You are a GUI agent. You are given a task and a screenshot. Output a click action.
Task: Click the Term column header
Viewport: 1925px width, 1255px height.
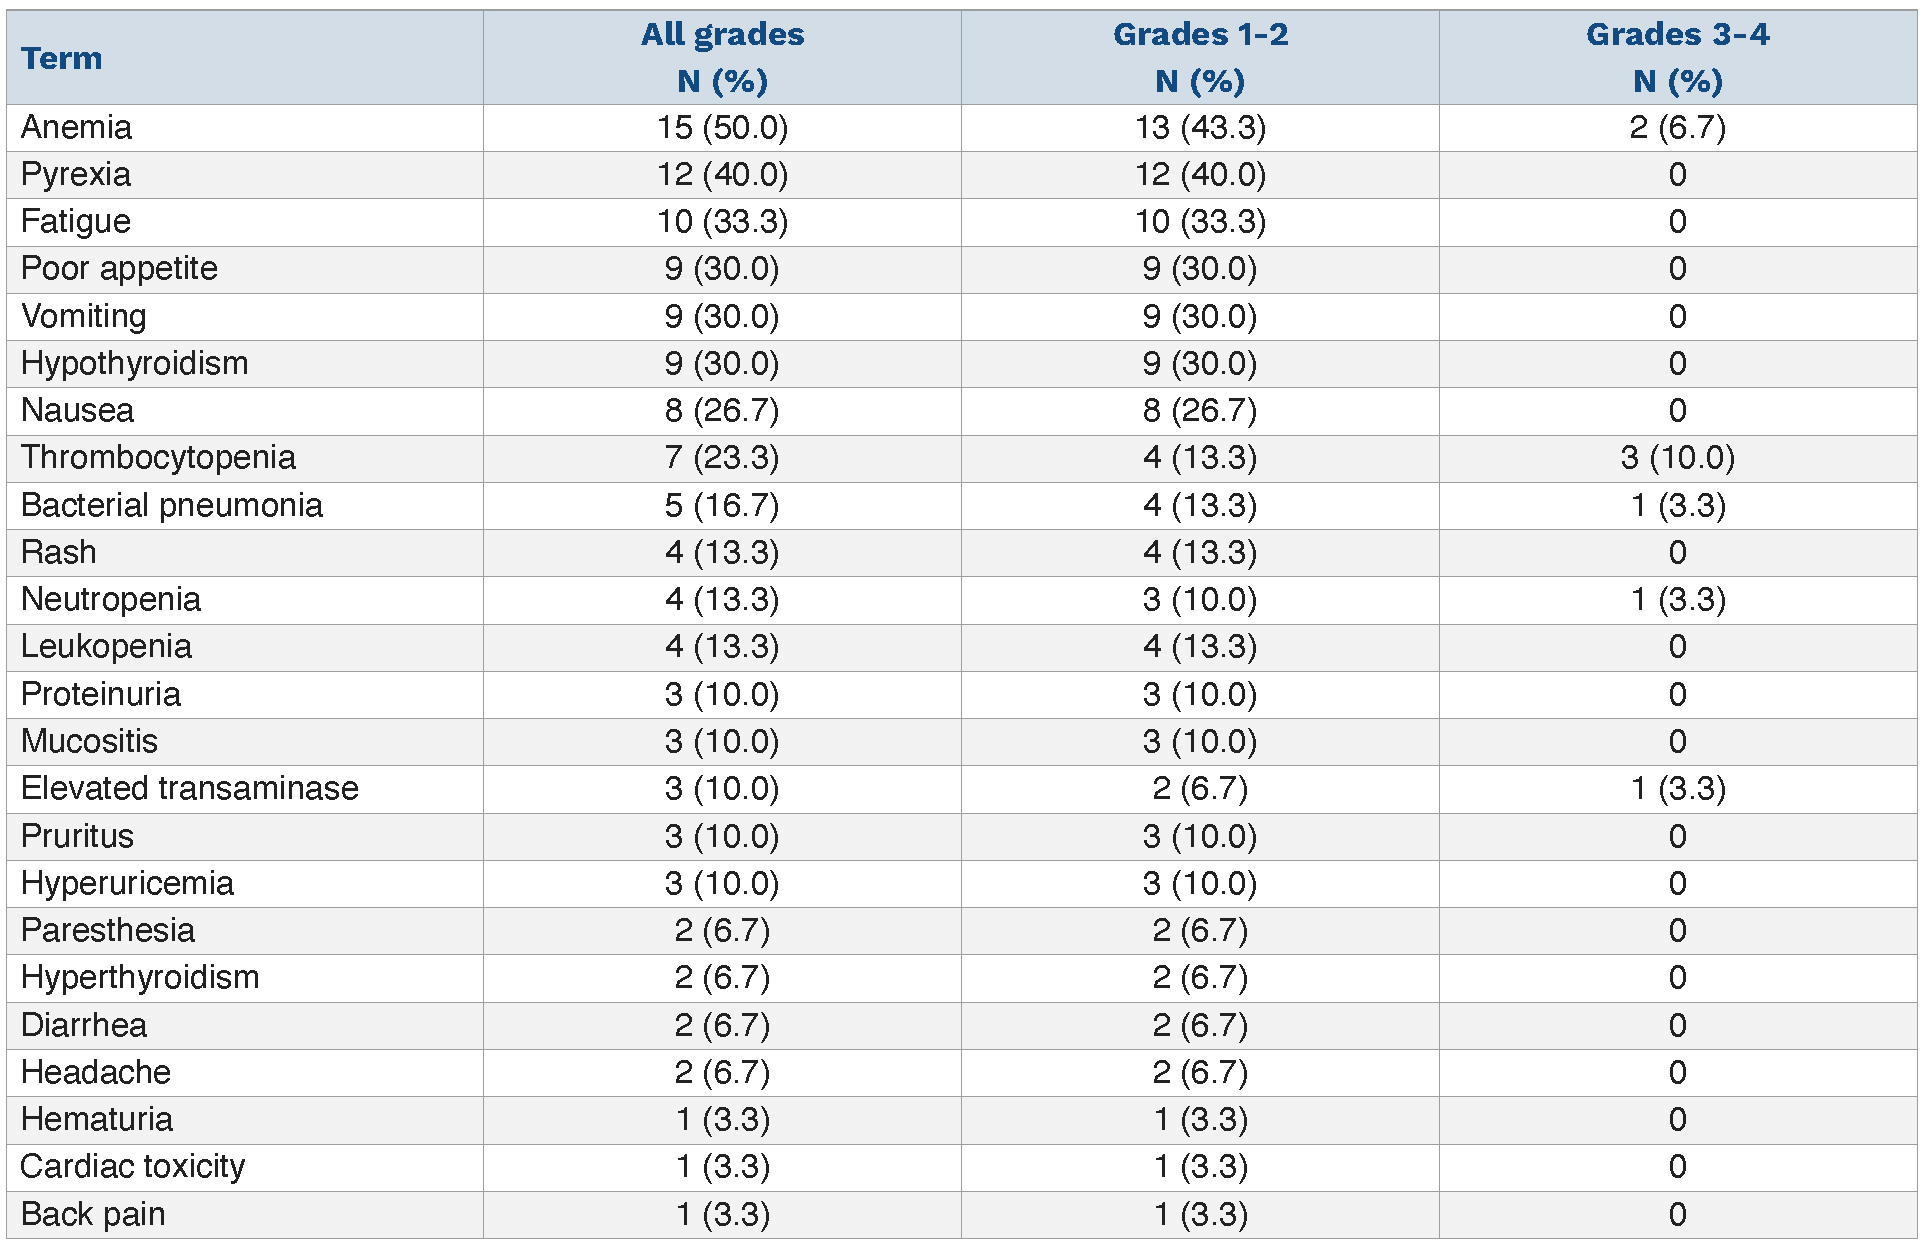tap(62, 58)
